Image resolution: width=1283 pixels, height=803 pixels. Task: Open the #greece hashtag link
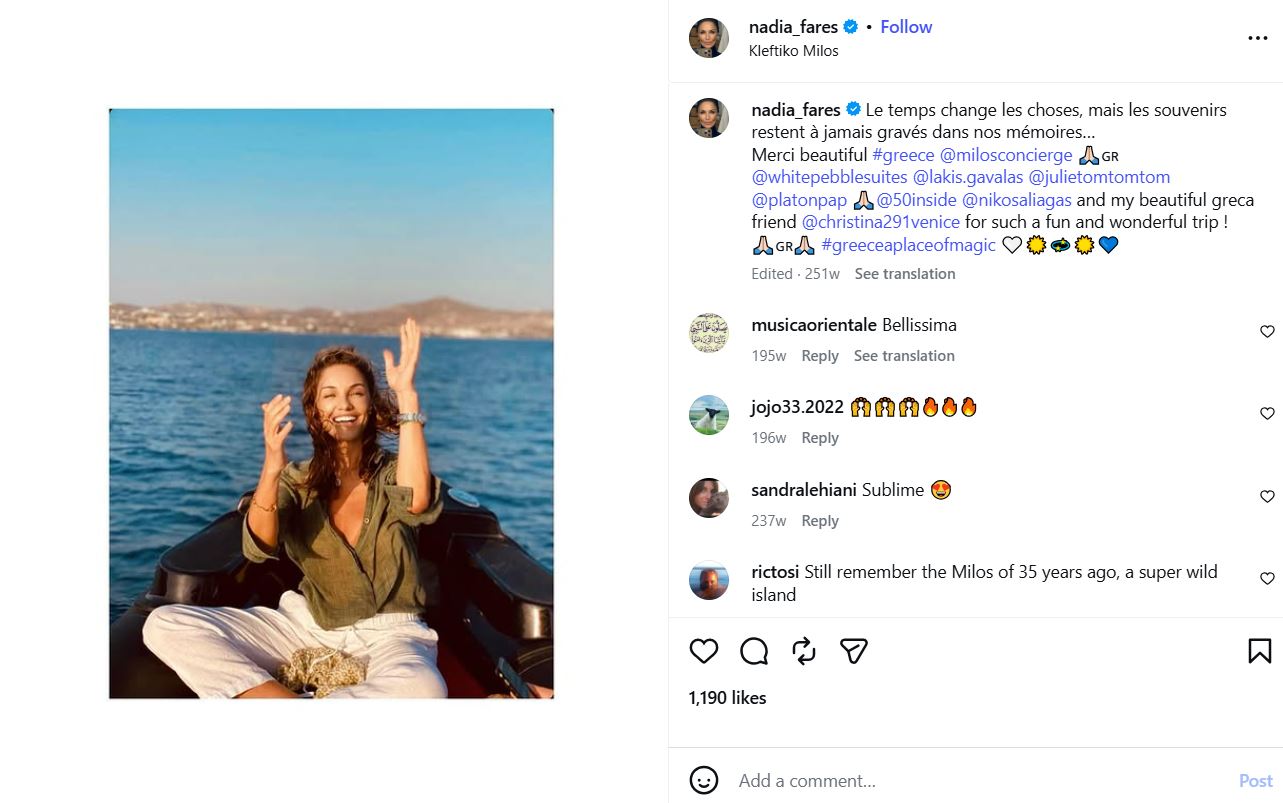tap(902, 155)
